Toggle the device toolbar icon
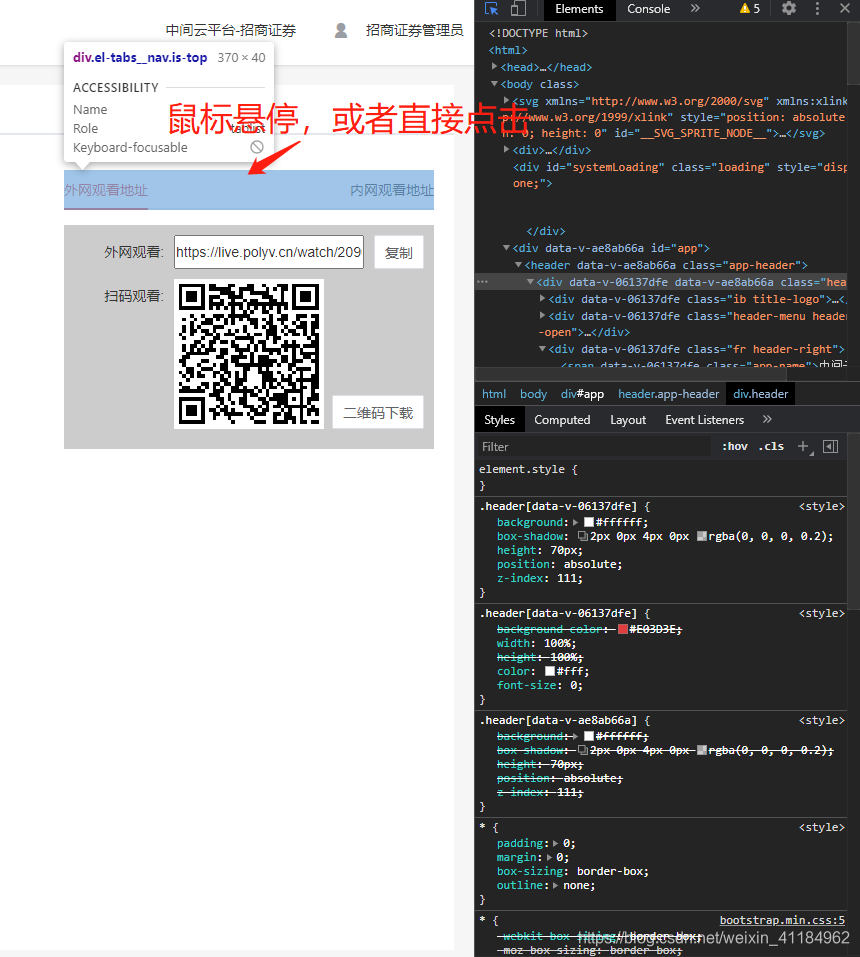This screenshot has height=957, width=860. 518,9
